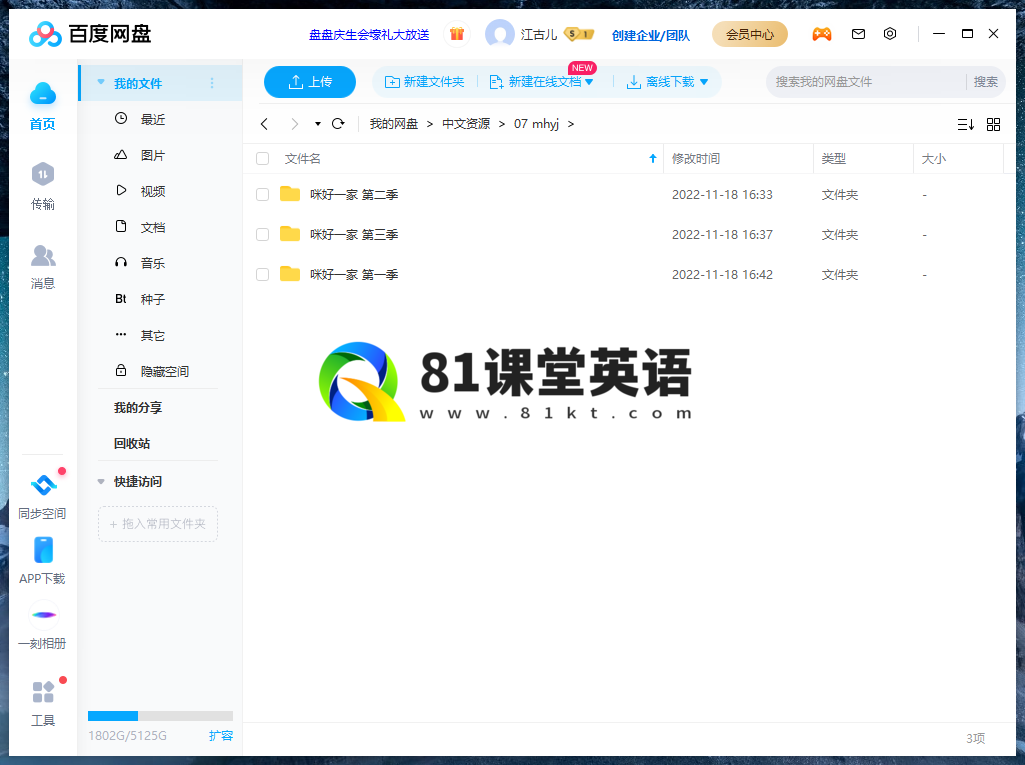Refresh the file list
Viewport: 1025px width, 765px height.
(338, 124)
